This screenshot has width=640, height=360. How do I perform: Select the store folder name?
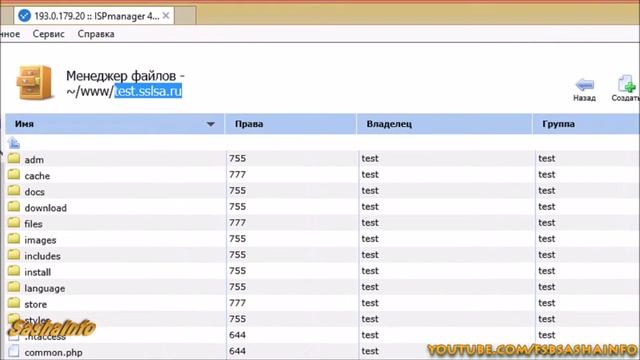[x=36, y=304]
